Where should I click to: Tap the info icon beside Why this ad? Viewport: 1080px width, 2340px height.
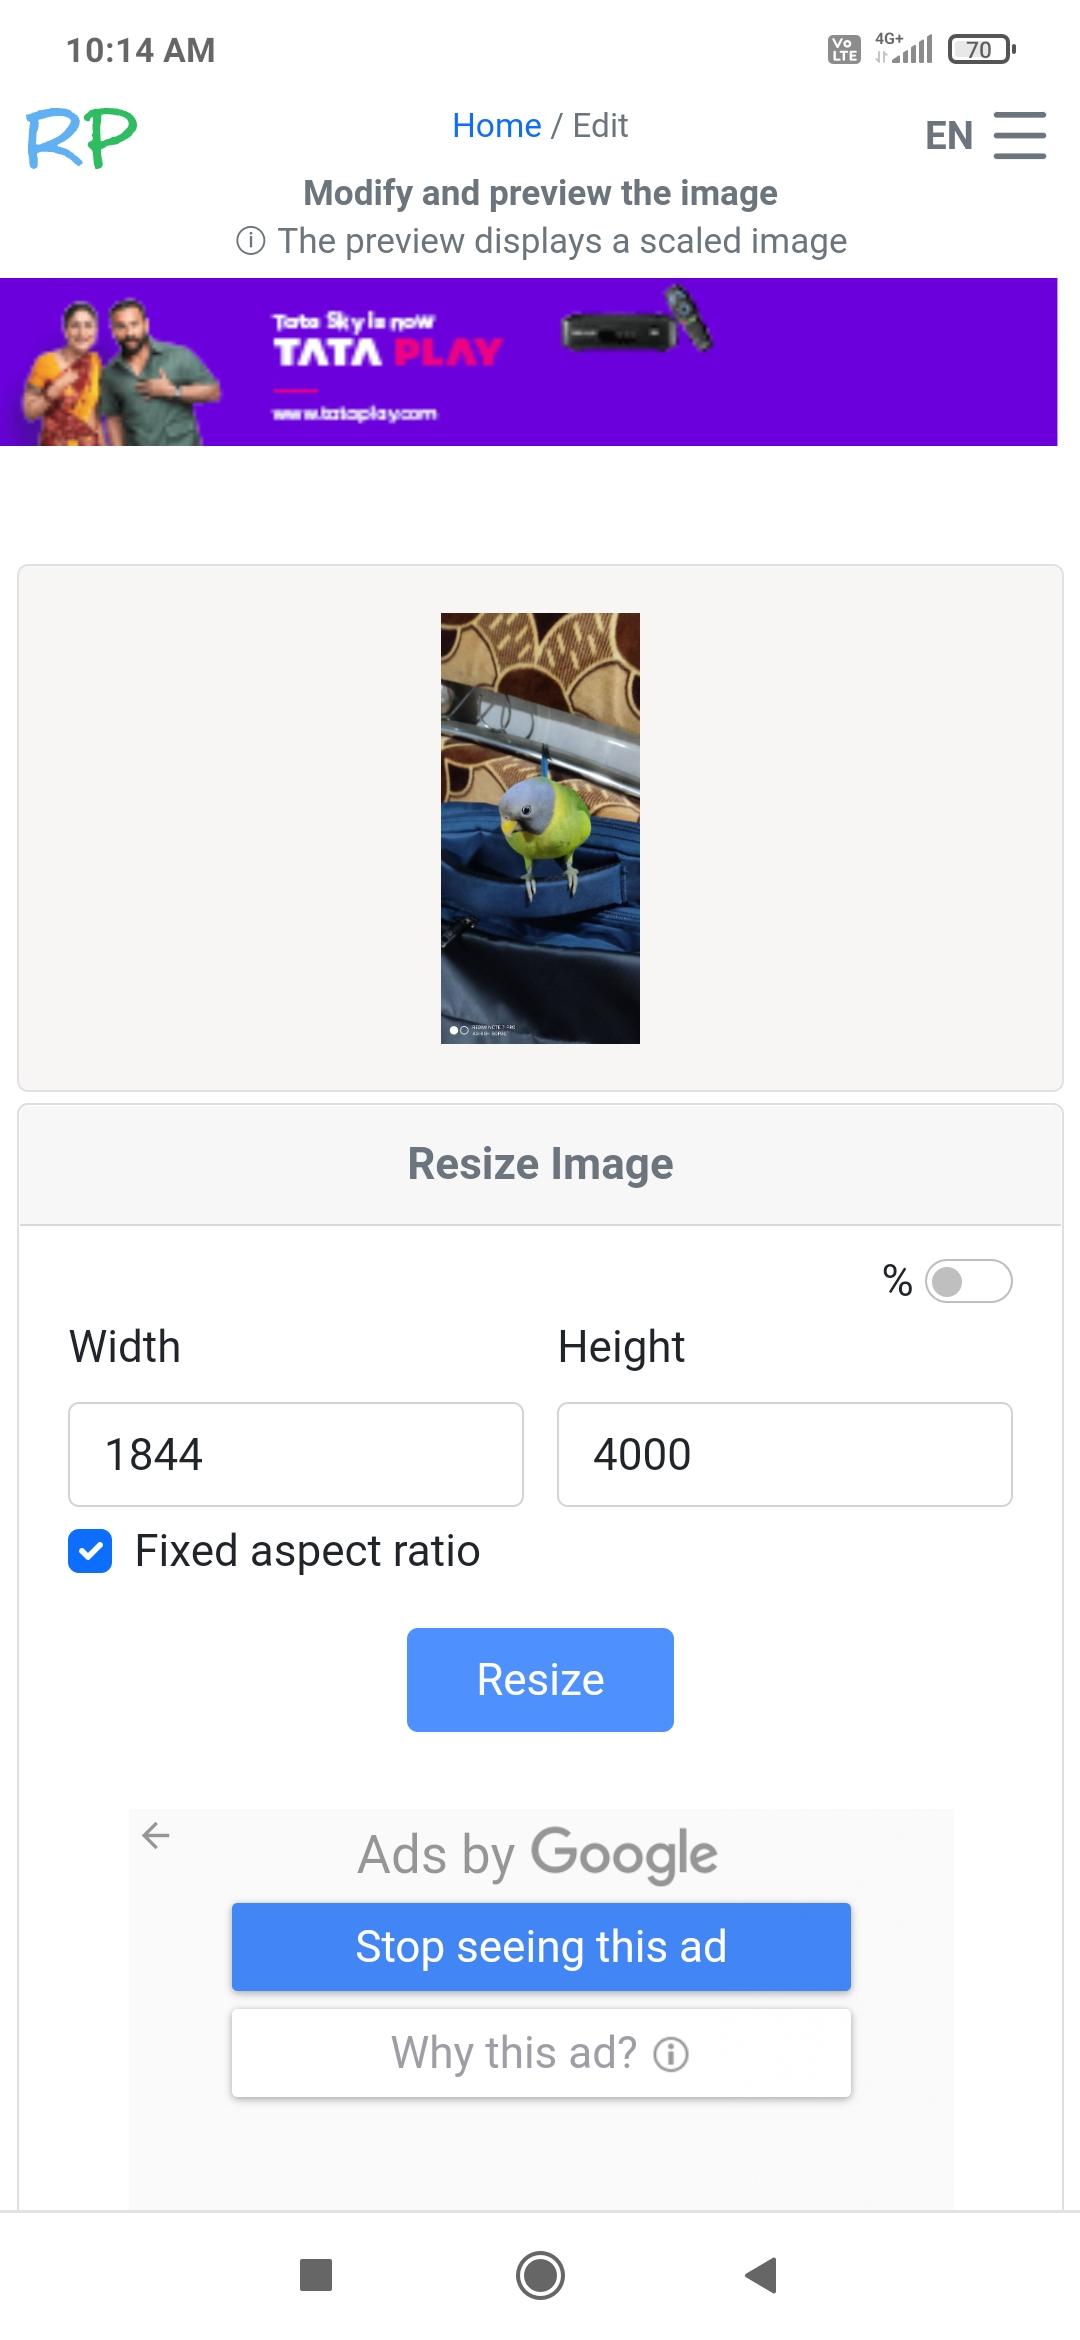pos(671,2054)
